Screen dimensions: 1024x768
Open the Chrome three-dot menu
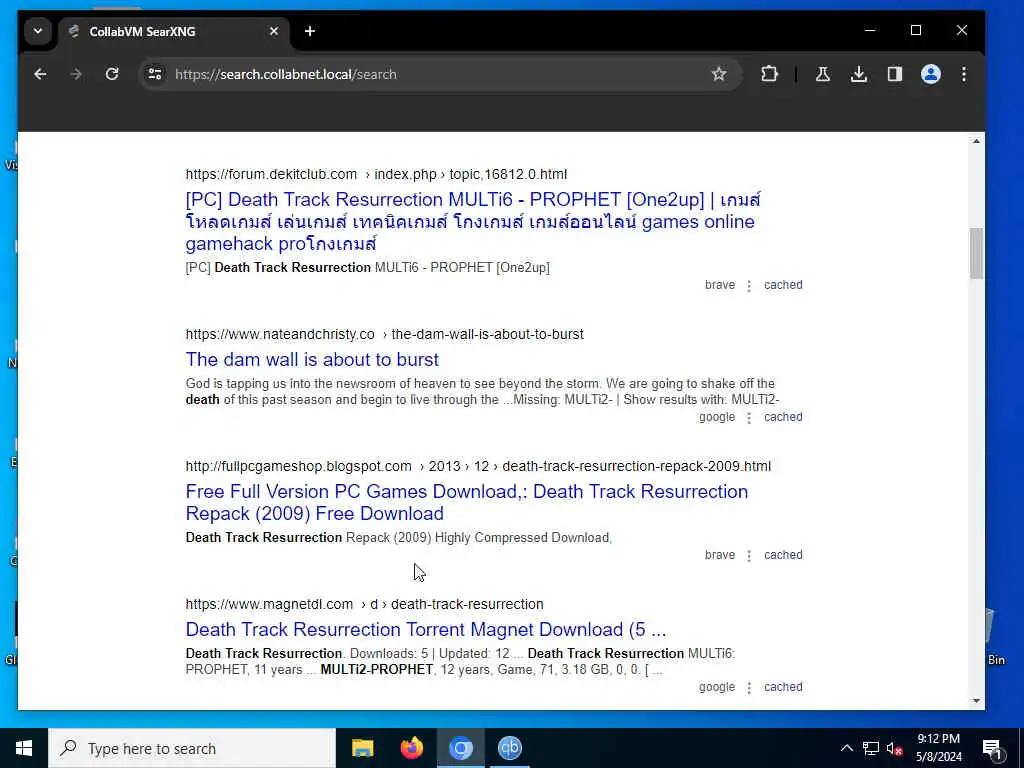click(964, 74)
